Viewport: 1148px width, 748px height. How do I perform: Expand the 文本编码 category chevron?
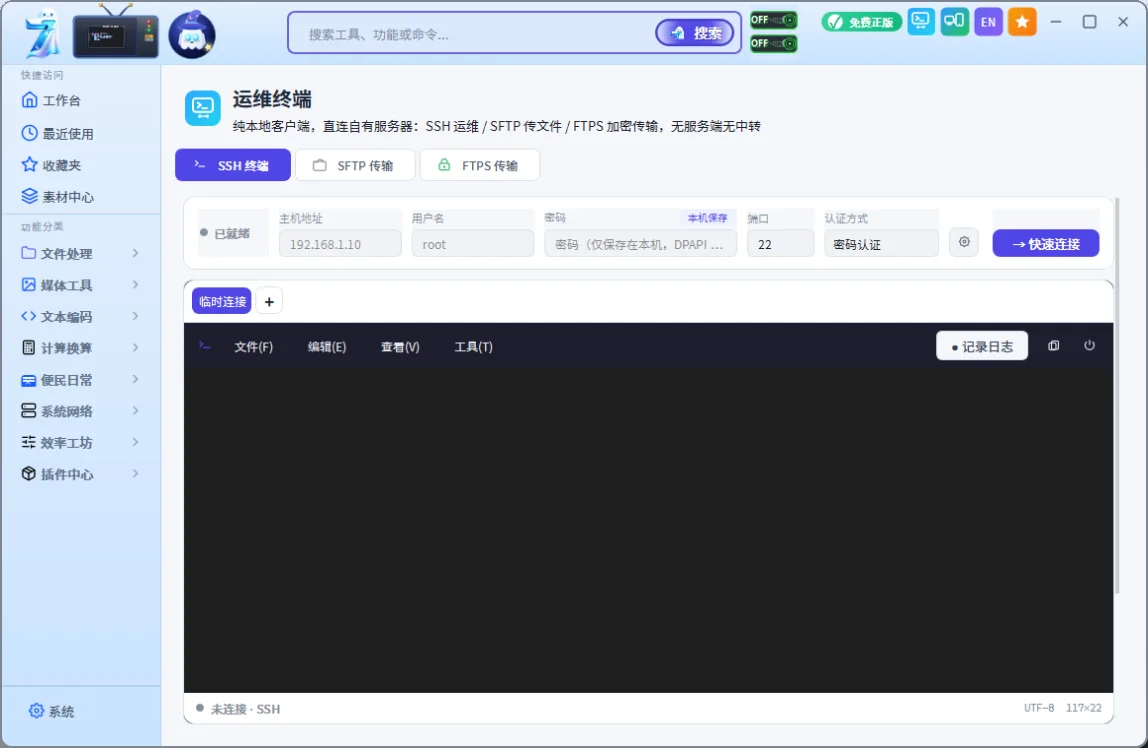135,316
